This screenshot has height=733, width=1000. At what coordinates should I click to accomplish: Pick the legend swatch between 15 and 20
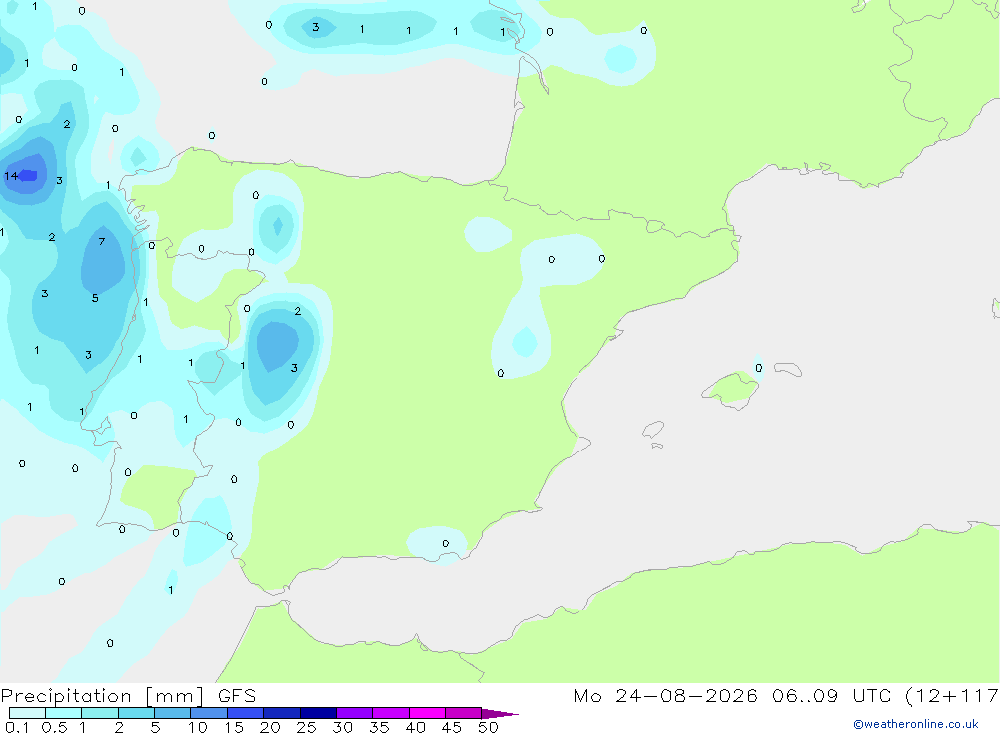click(246, 713)
